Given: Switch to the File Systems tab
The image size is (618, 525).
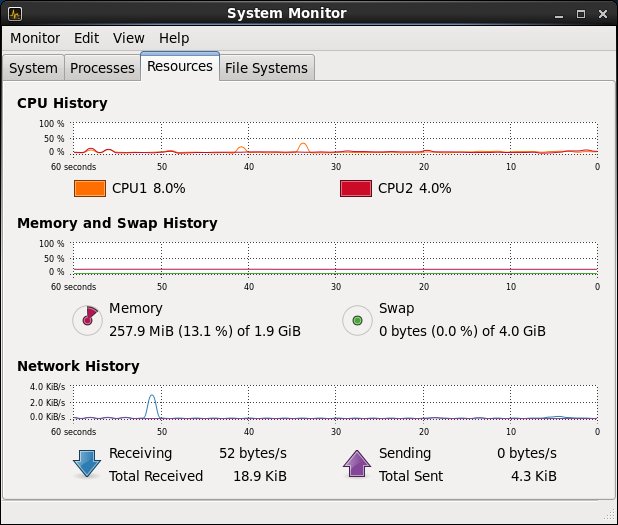Looking at the screenshot, I should [x=266, y=68].
